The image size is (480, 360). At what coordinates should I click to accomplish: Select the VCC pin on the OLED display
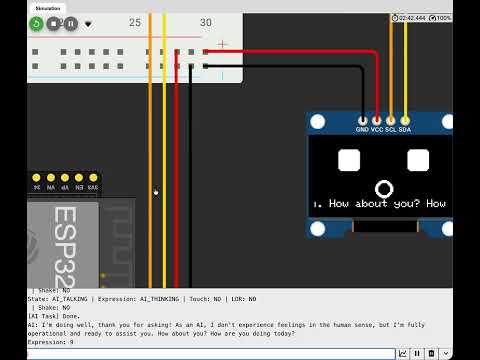pyautogui.click(x=377, y=120)
